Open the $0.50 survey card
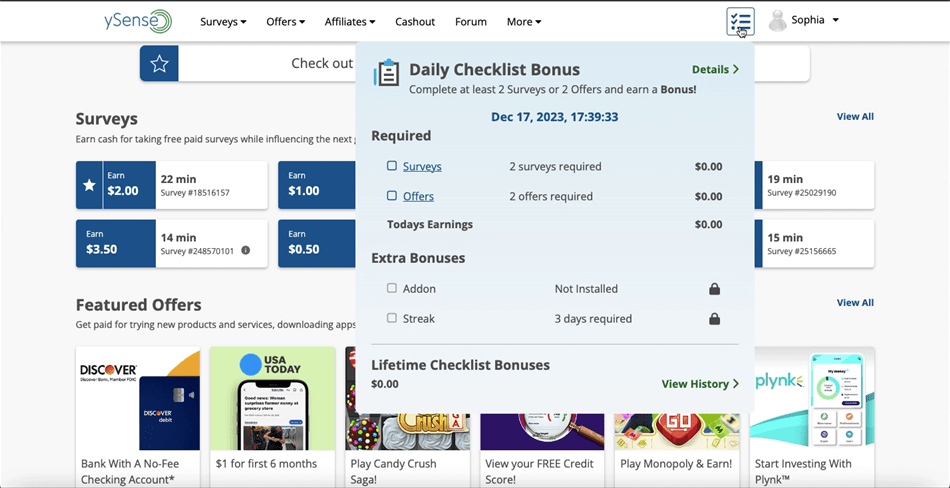Viewport: 950px width, 488px height. pos(316,244)
